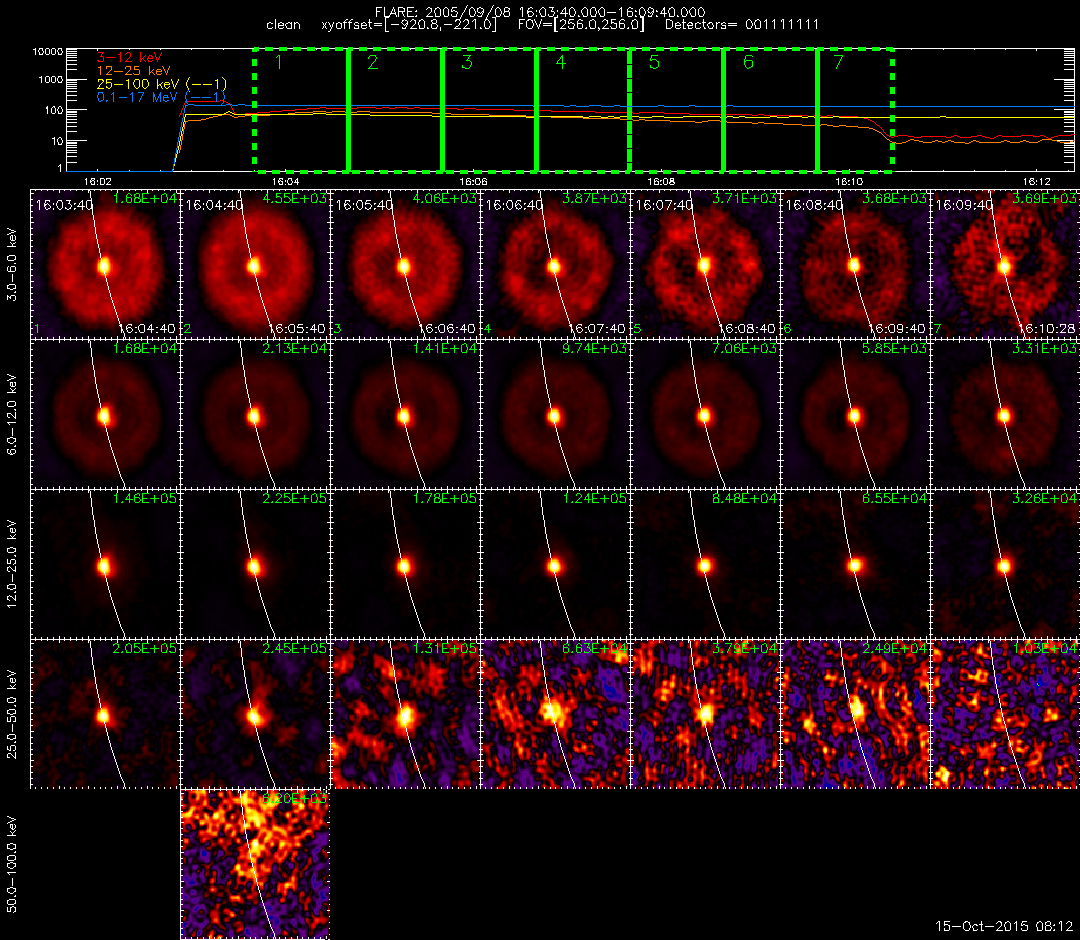
Task: Select the 25.0-50.0 keV image with peak 1.31E+05
Action: [405, 715]
